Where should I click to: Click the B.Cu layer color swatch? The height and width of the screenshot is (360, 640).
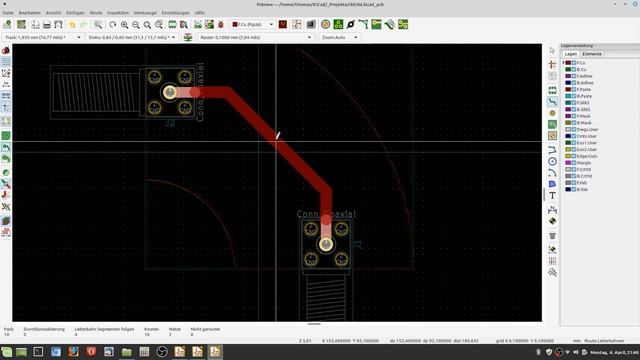click(x=568, y=69)
